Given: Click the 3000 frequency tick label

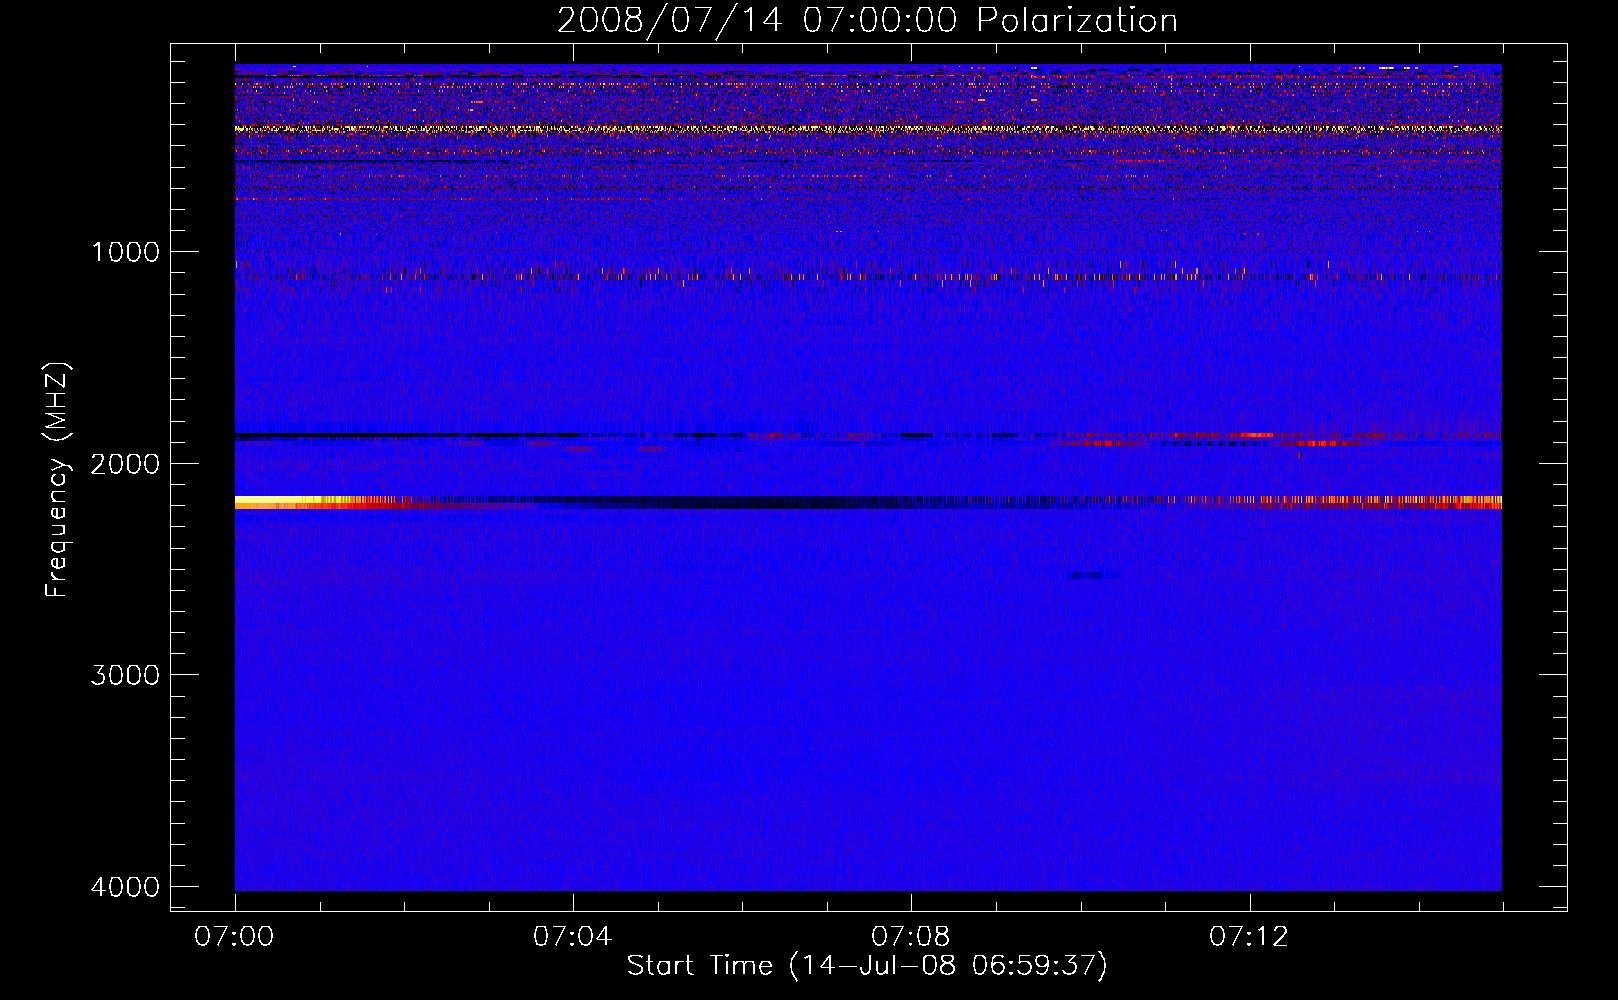Looking at the screenshot, I should point(125,675).
